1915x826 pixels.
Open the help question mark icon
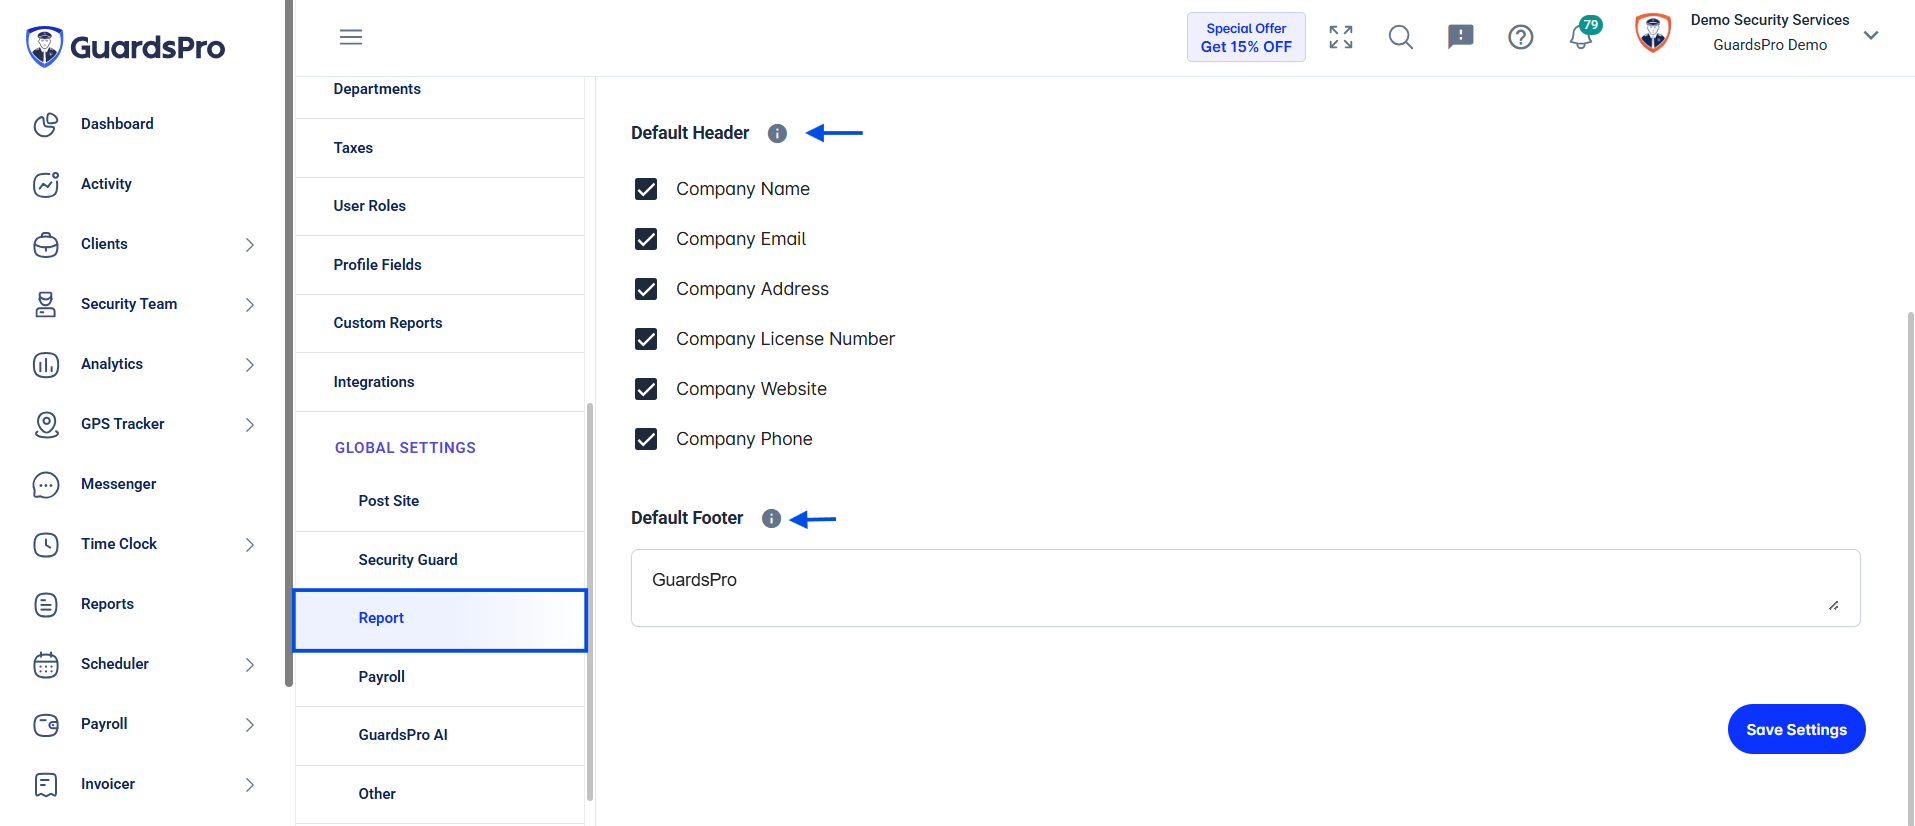(x=1521, y=37)
